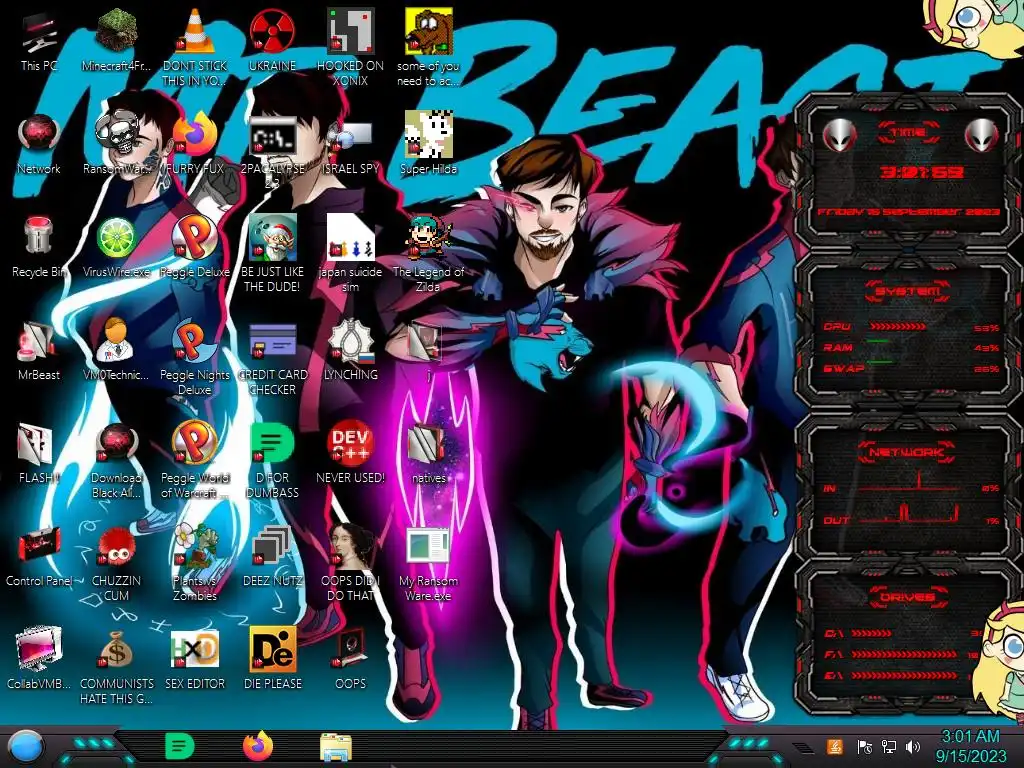Select the HxD SEX EDITOR icon
1024x768 pixels.
[x=194, y=649]
